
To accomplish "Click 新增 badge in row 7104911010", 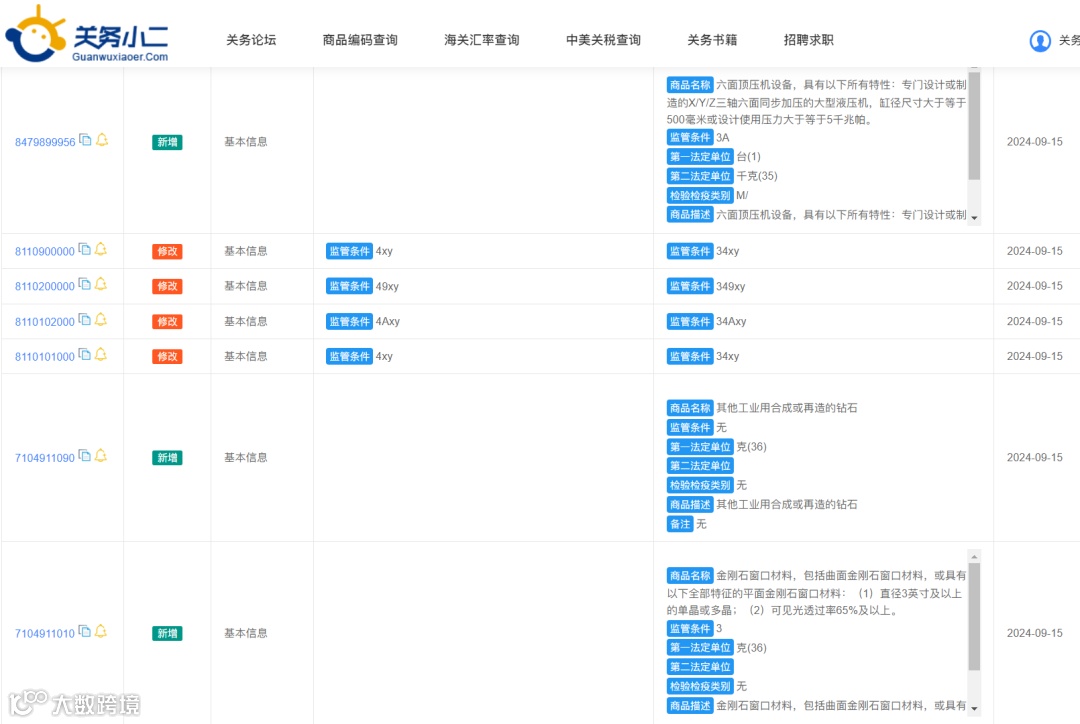I will point(167,634).
